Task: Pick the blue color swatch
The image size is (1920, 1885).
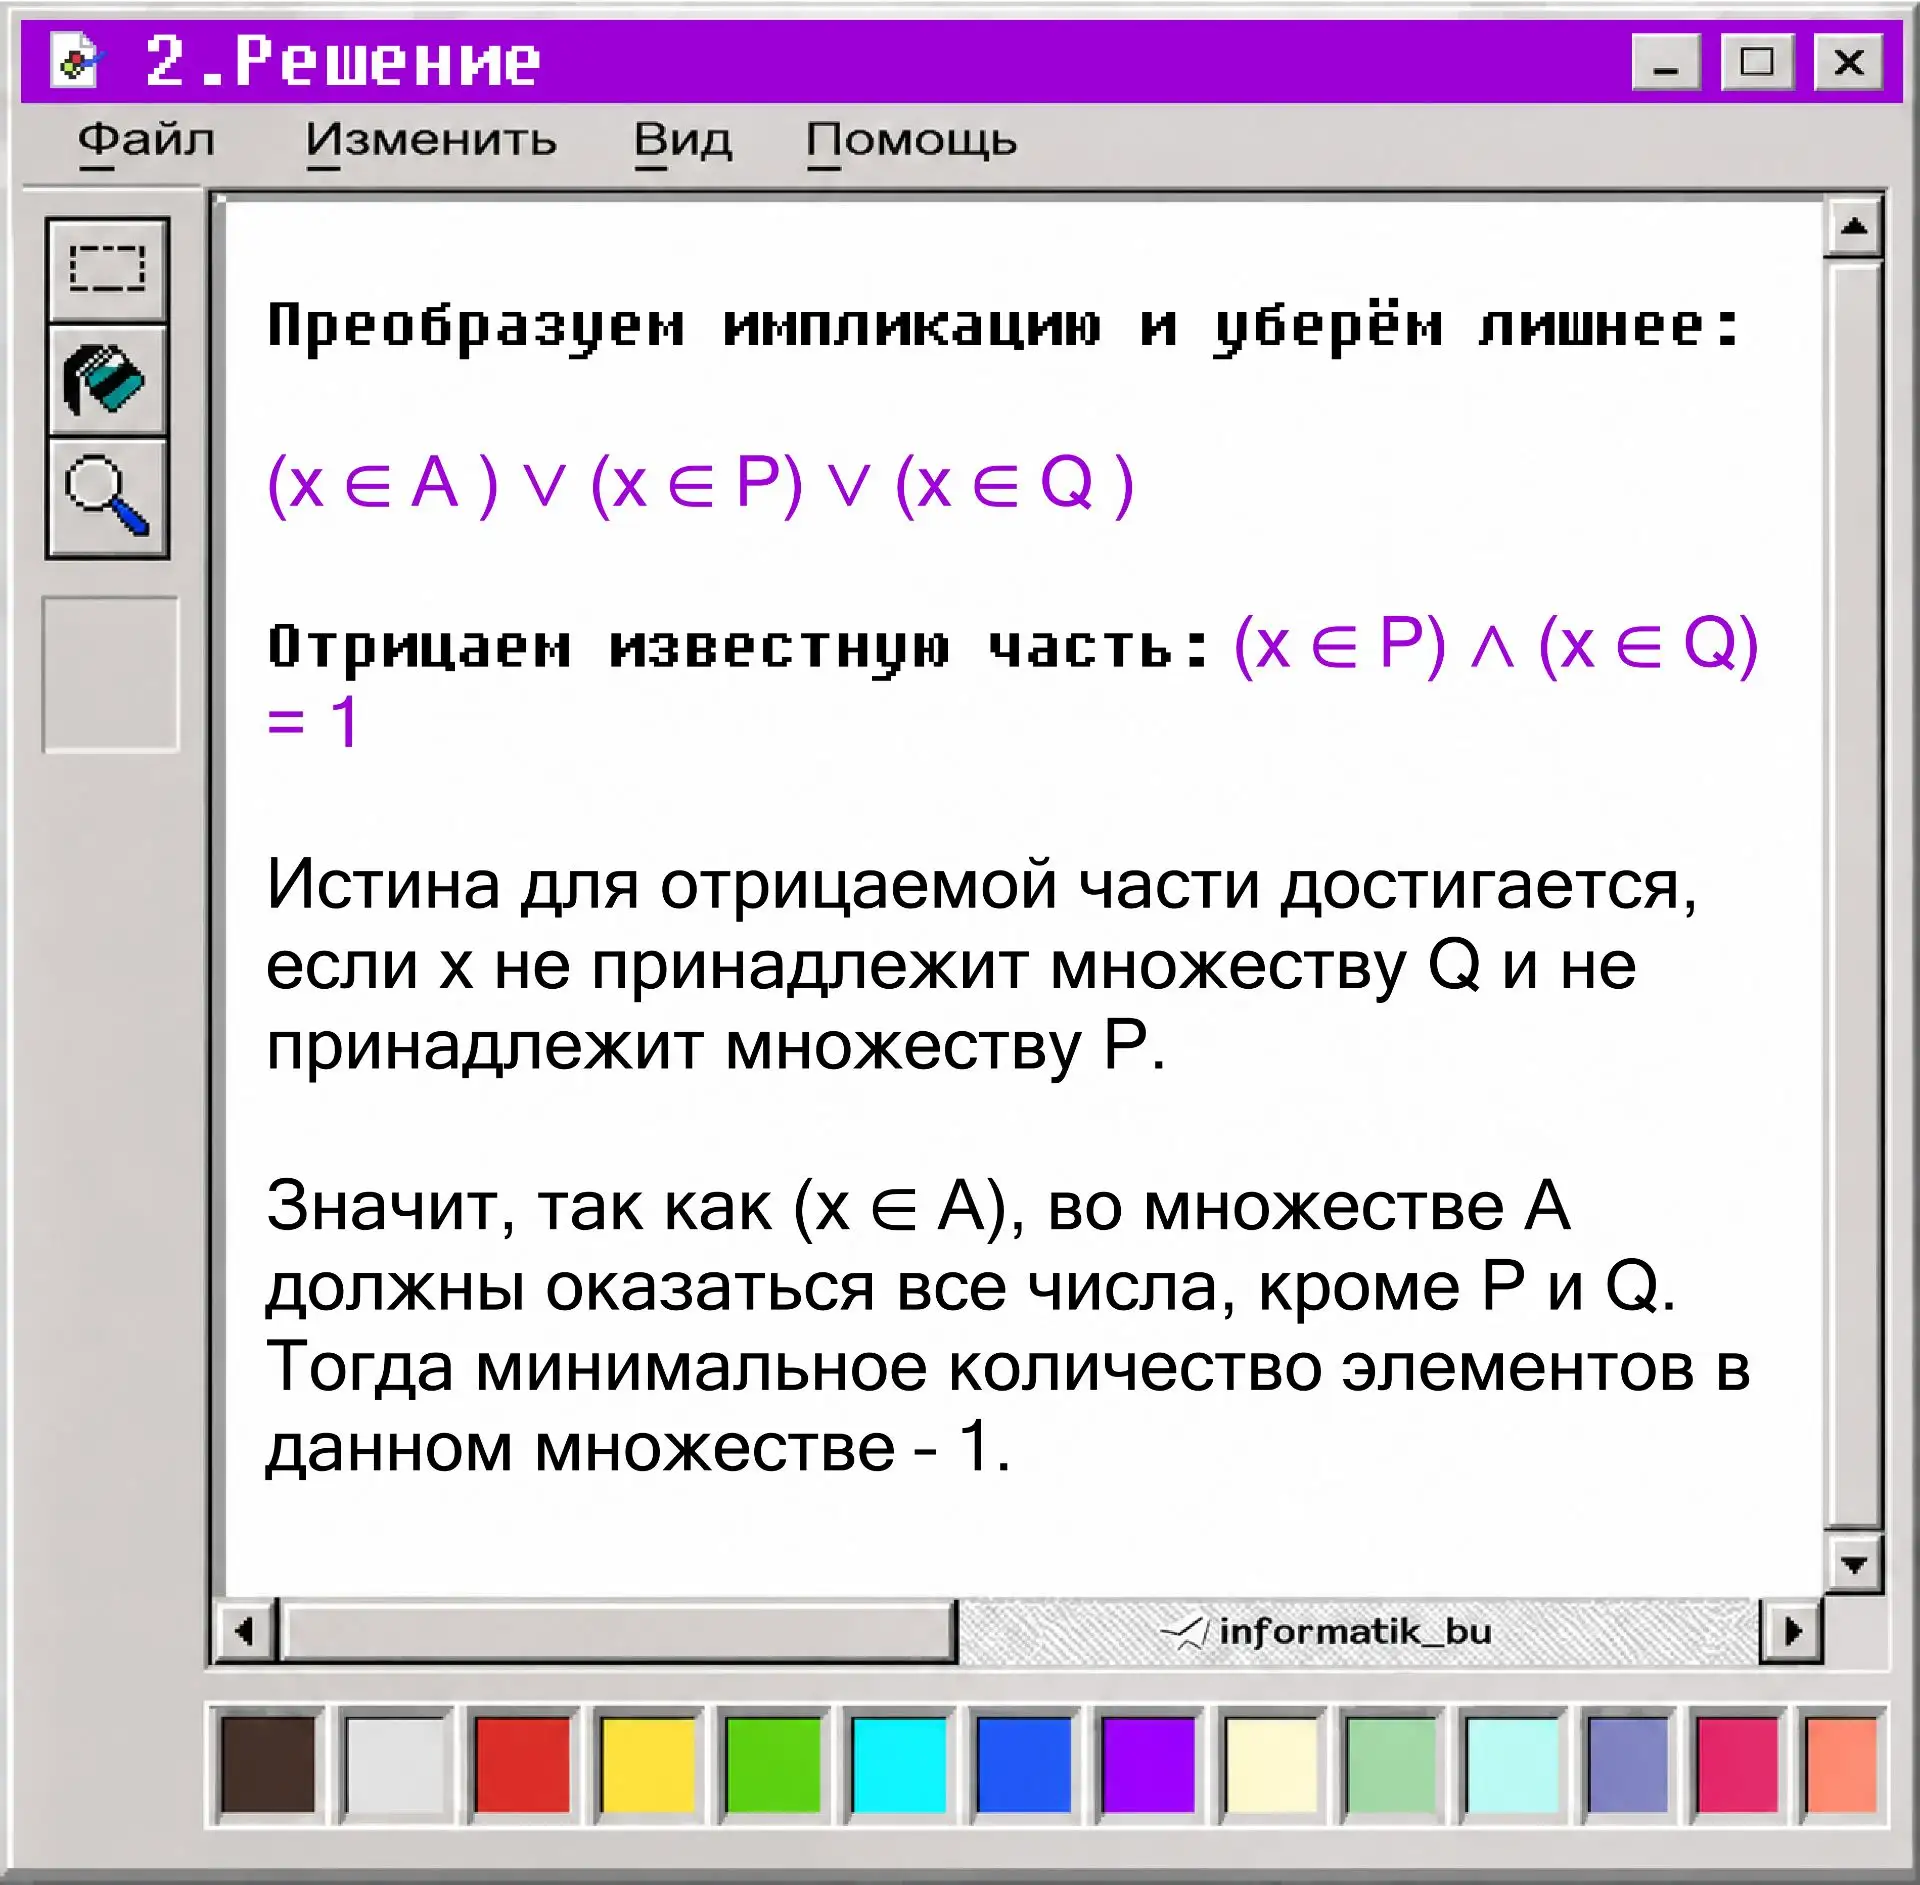Action: point(1023,1765)
